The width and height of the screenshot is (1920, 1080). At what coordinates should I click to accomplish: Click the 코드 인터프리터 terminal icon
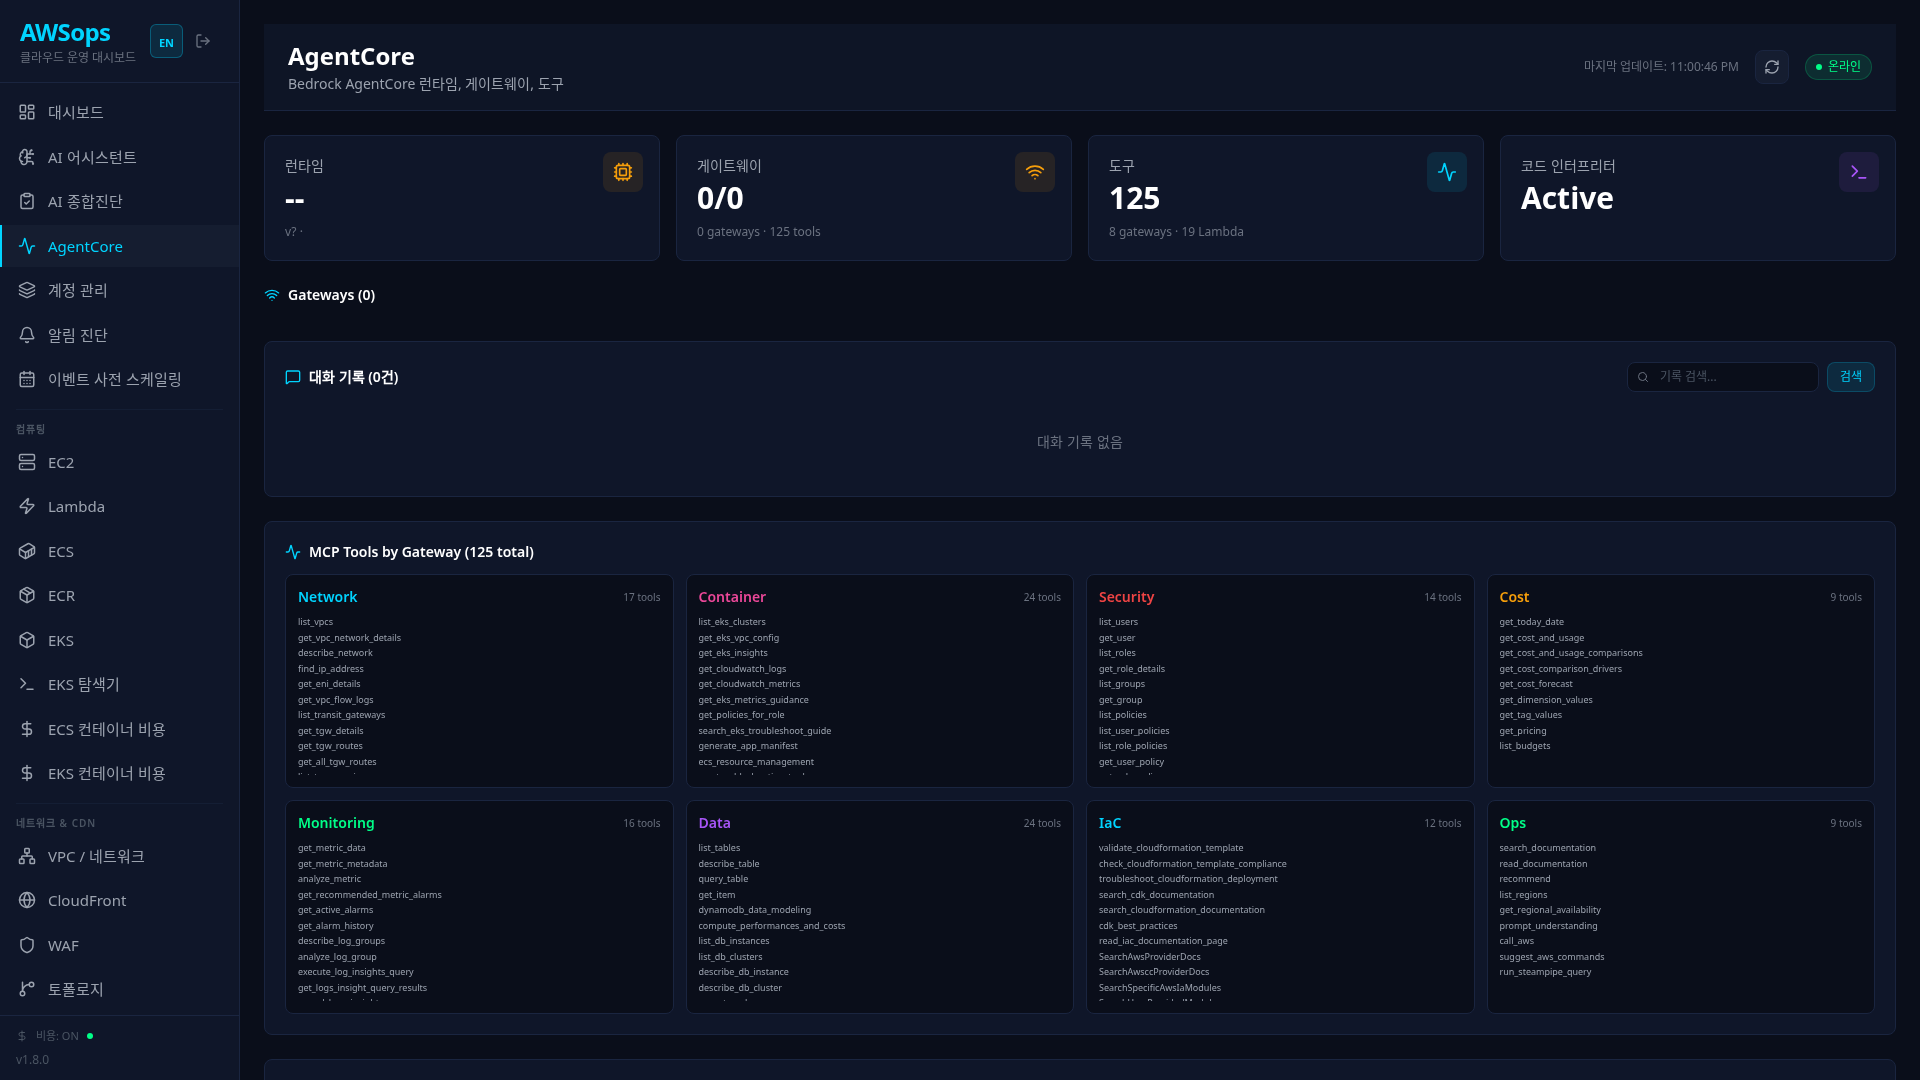pyautogui.click(x=1859, y=172)
